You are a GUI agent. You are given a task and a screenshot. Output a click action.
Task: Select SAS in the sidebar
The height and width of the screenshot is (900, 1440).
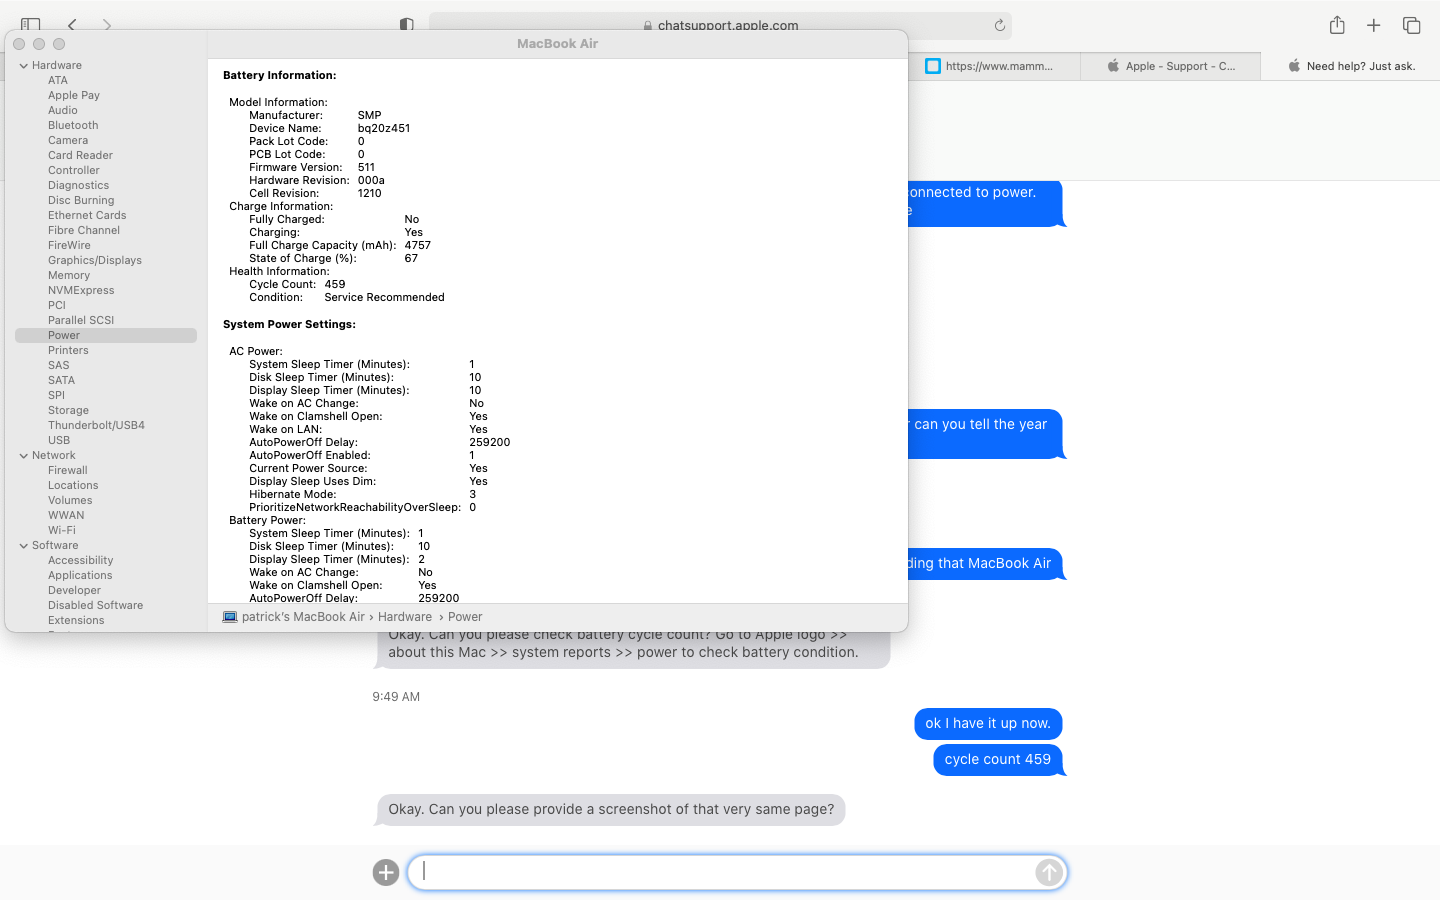(59, 366)
